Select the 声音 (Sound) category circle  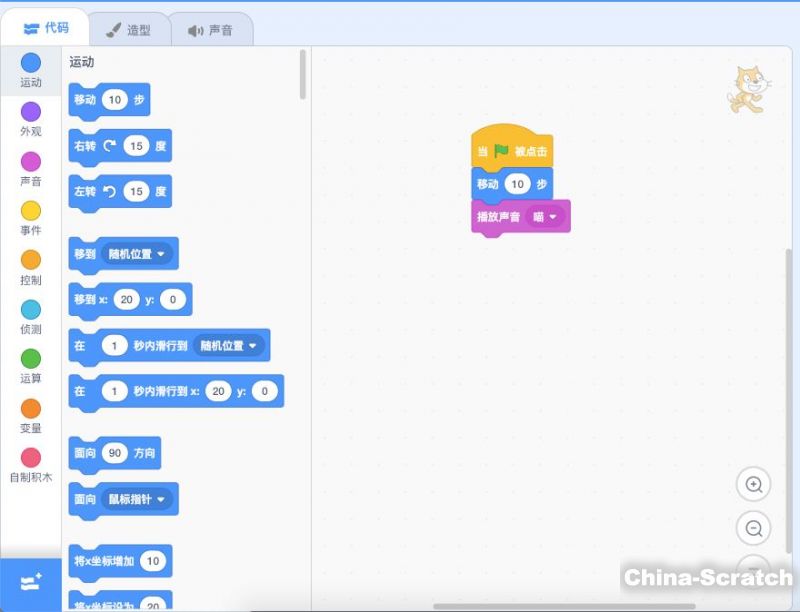[31, 161]
